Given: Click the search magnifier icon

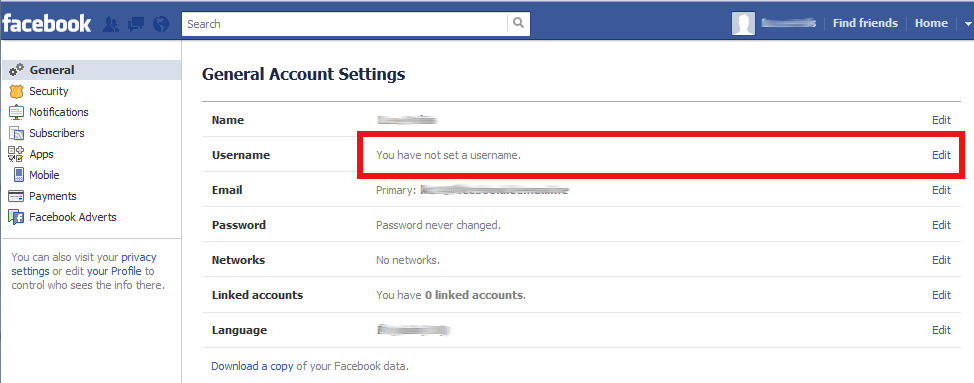Looking at the screenshot, I should pyautogui.click(x=519, y=24).
